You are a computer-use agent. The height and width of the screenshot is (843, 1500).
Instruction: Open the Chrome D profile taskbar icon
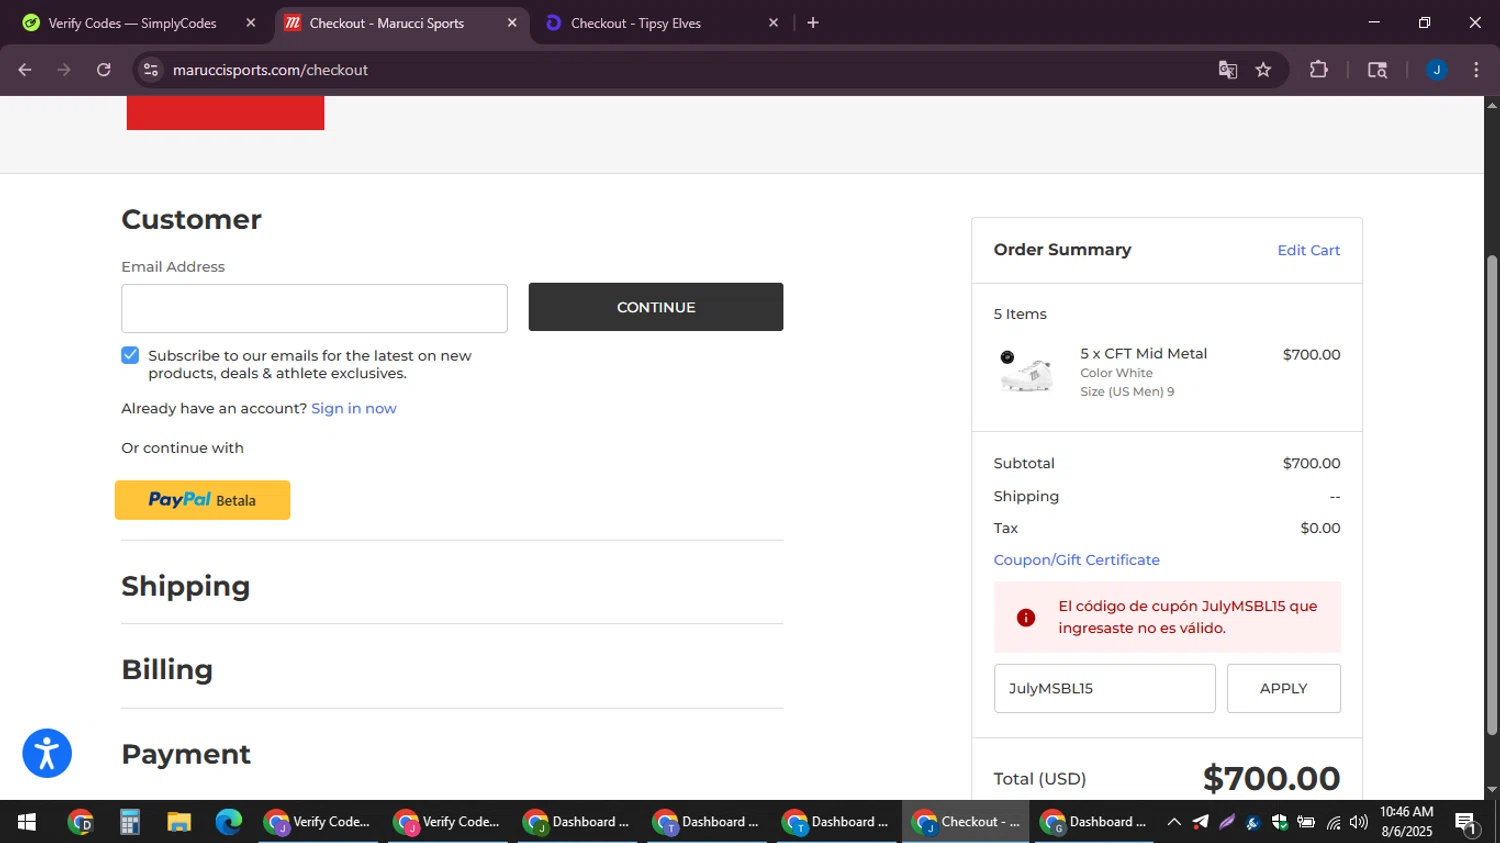click(81, 822)
